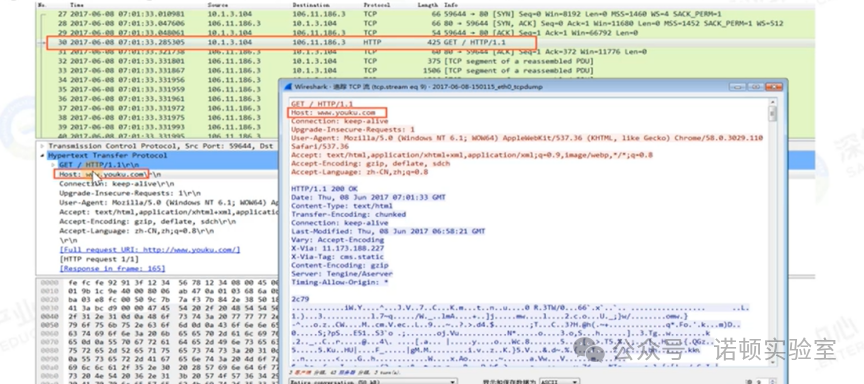Sort packet list by Info column
The width and height of the screenshot is (864, 384).
coord(451,4)
